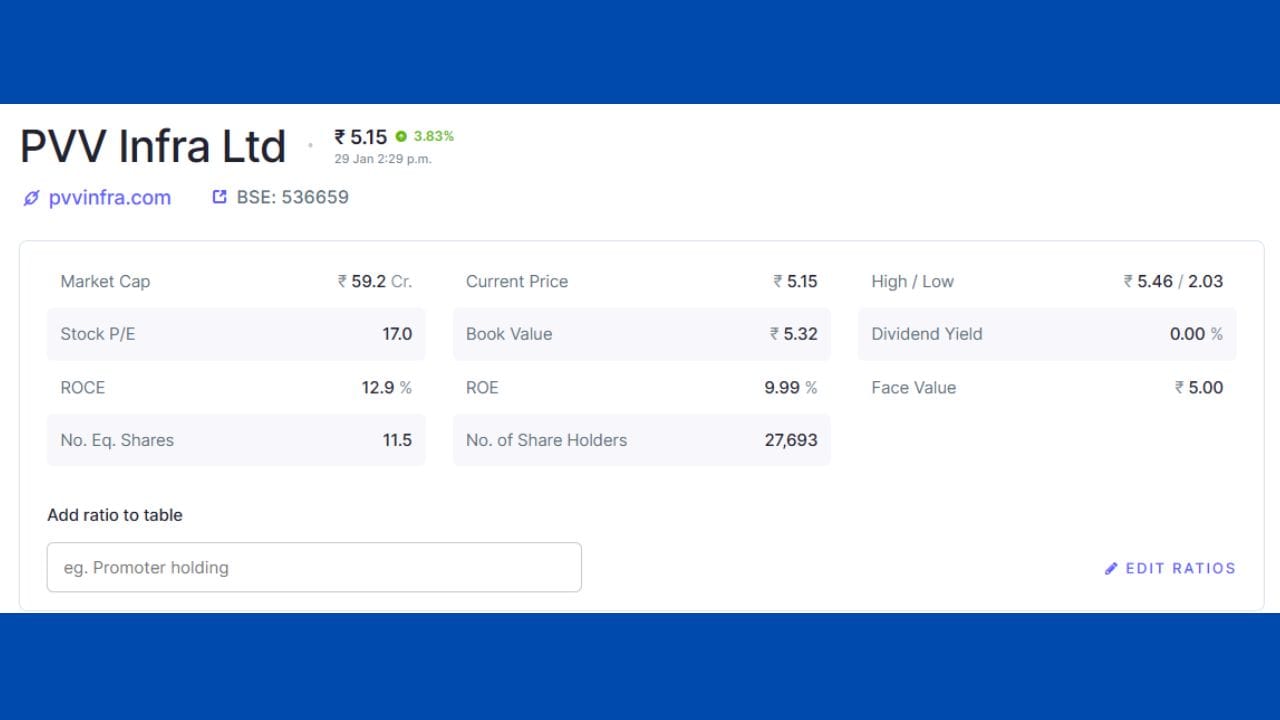
Task: Select the Face Value ratio row
Action: pyautogui.click(x=1047, y=387)
